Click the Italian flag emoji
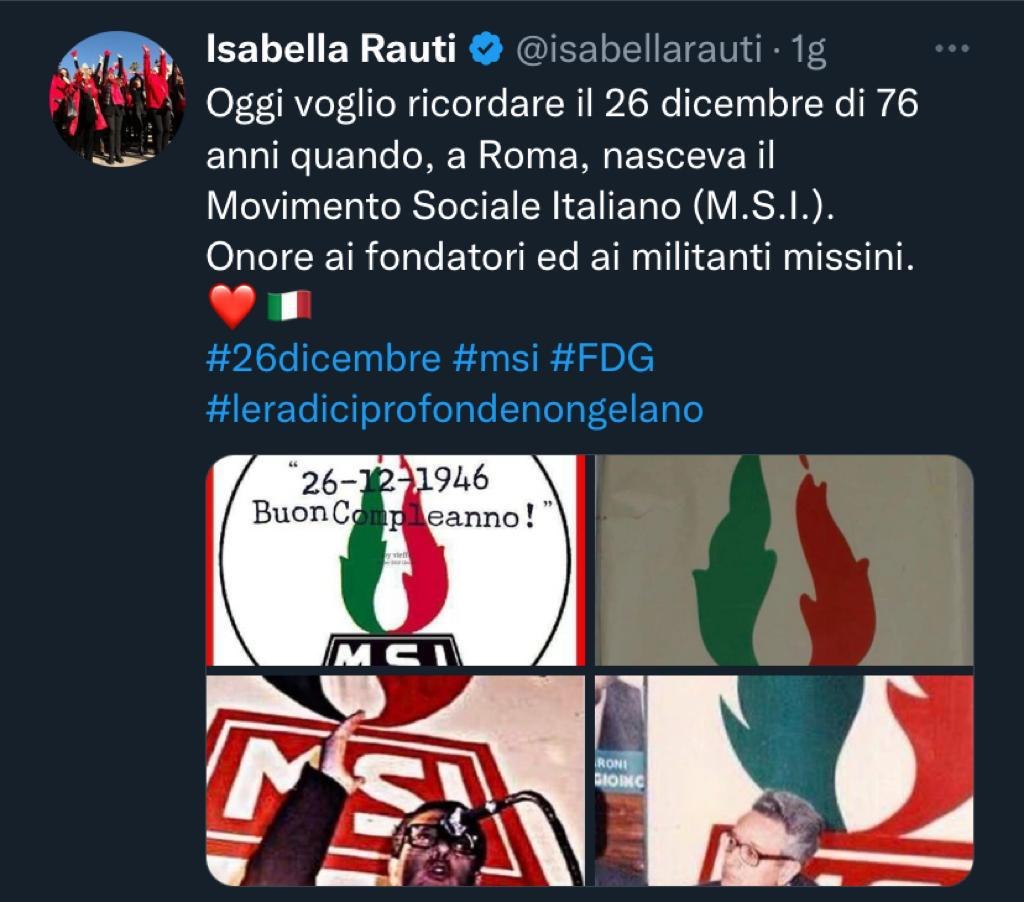The height and width of the screenshot is (902, 1024). click(x=289, y=306)
